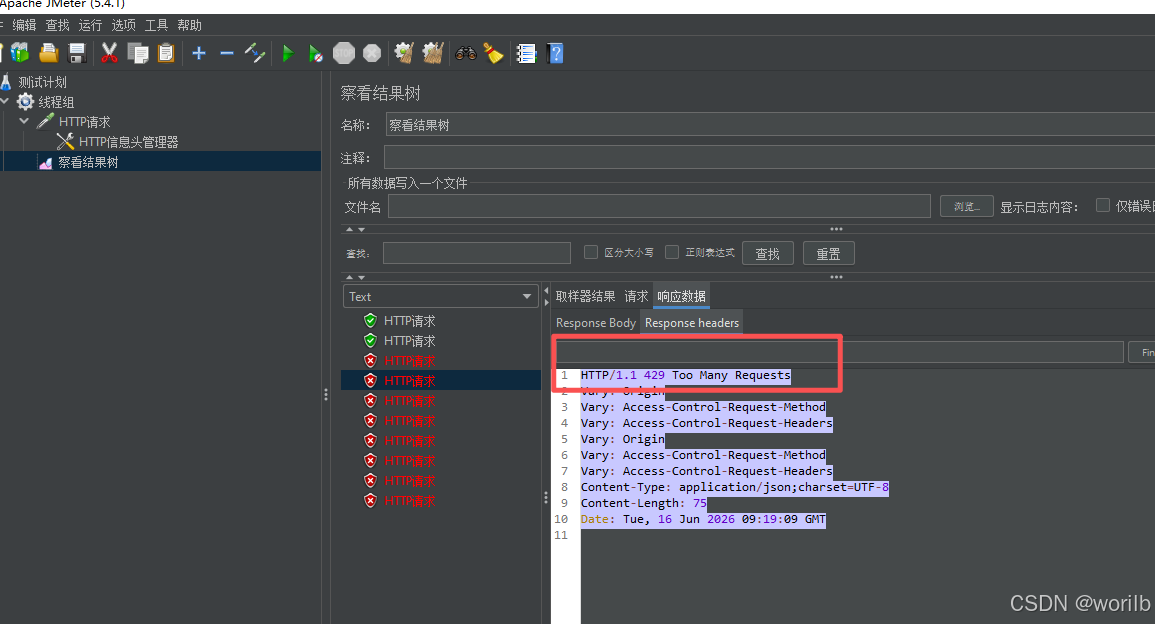Click the Shutdown grey X icon
The width and height of the screenshot is (1155, 624).
(x=373, y=53)
